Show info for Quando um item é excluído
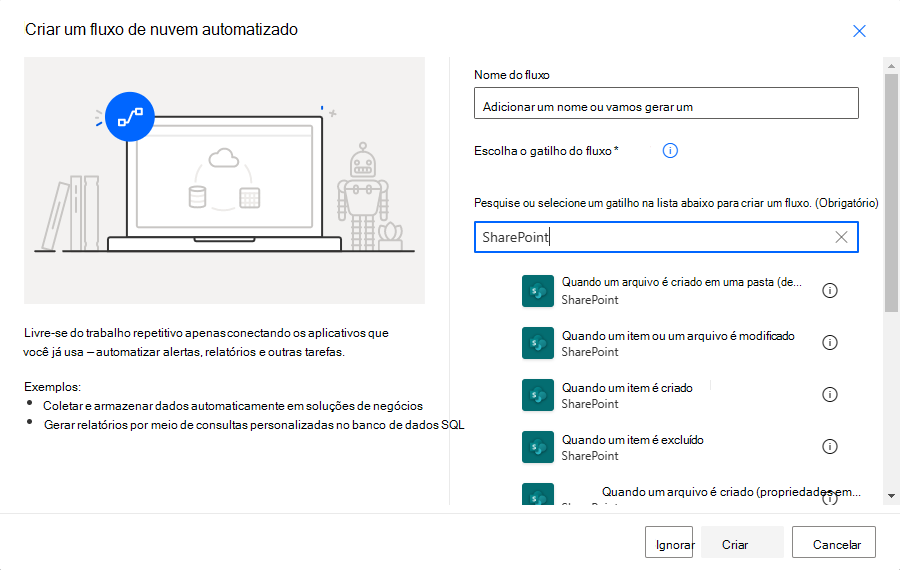Viewport: 900px width, 571px height. (829, 446)
